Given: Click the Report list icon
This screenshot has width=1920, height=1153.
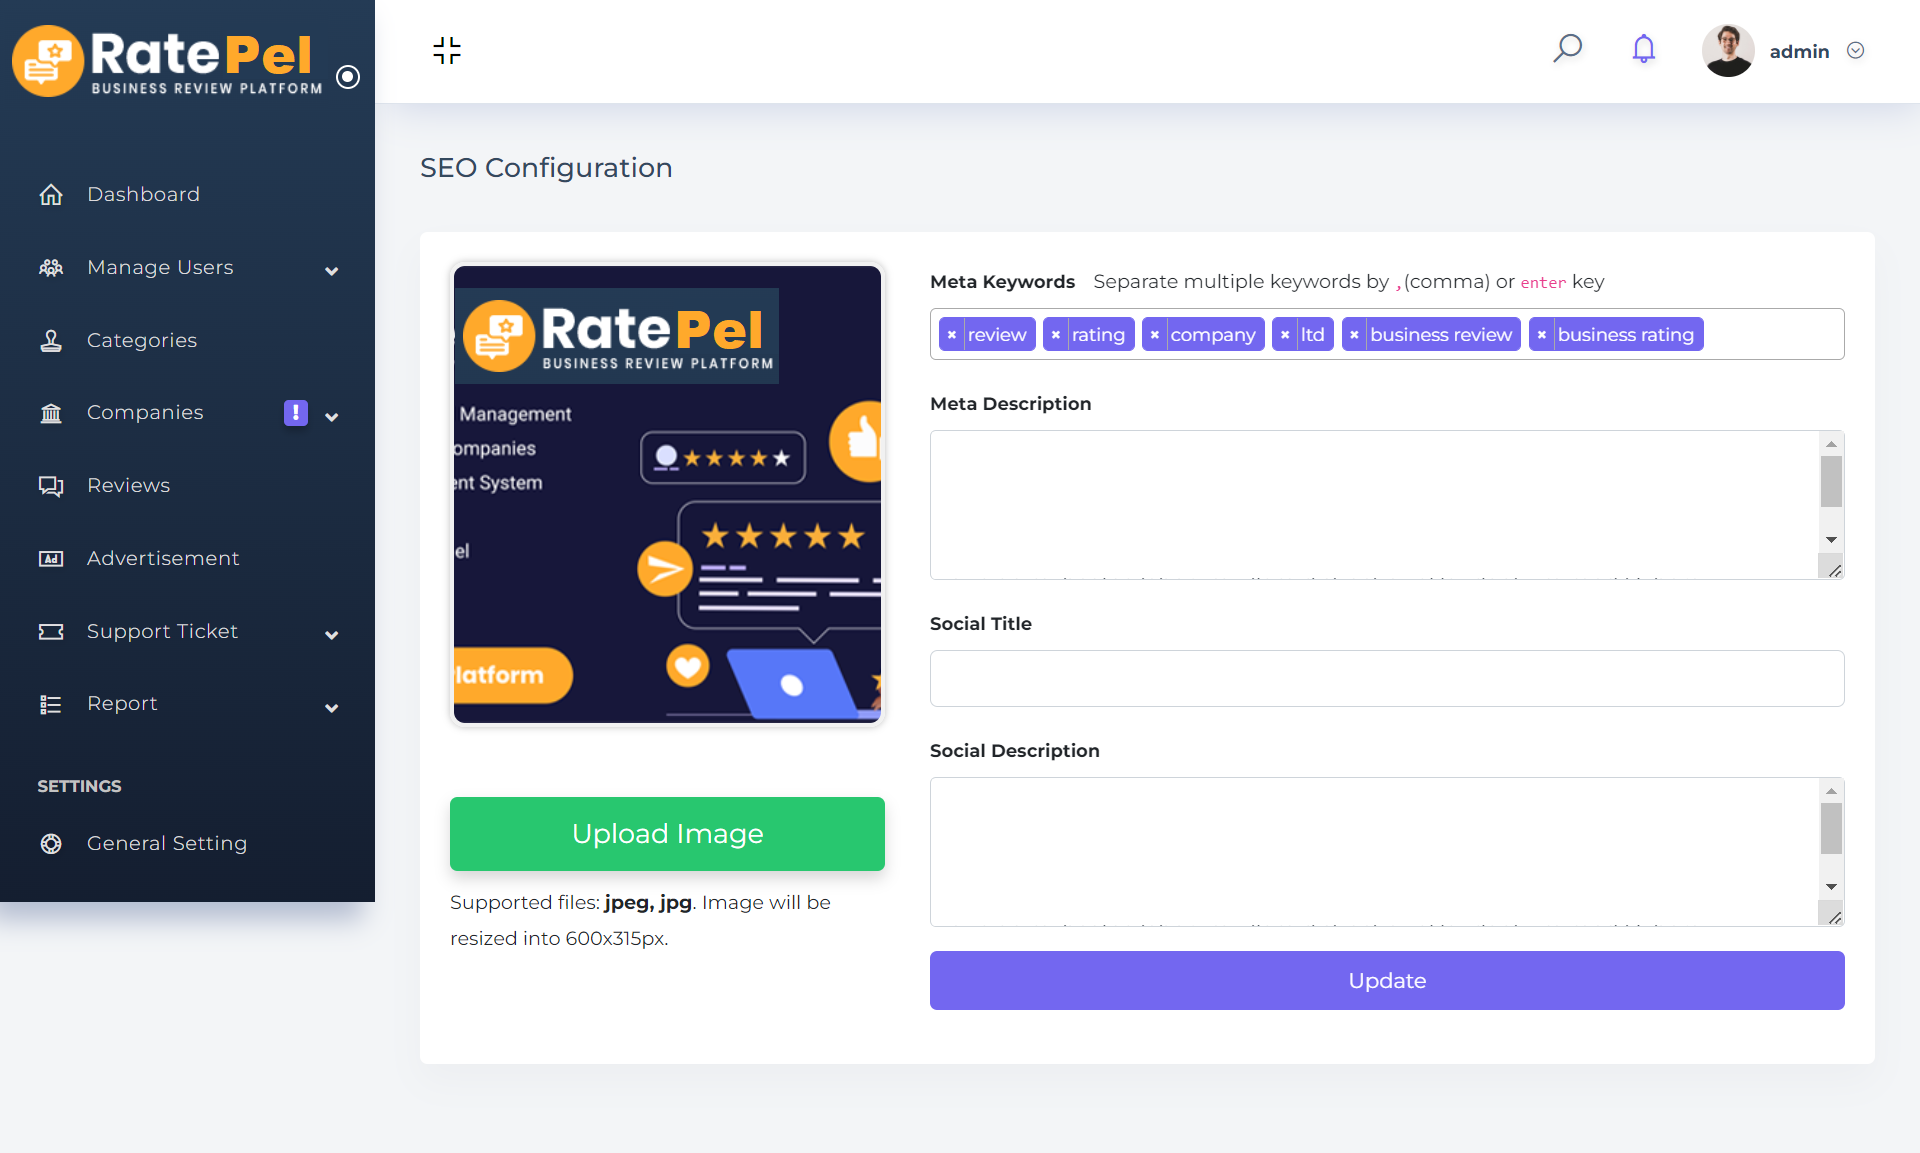Looking at the screenshot, I should coord(51,704).
